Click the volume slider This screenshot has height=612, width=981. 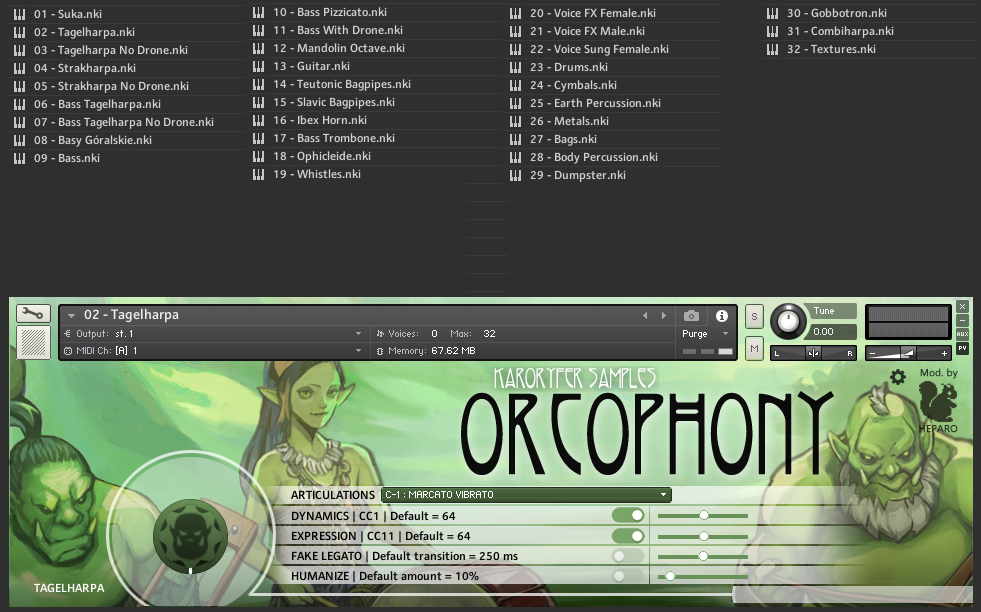(x=908, y=354)
